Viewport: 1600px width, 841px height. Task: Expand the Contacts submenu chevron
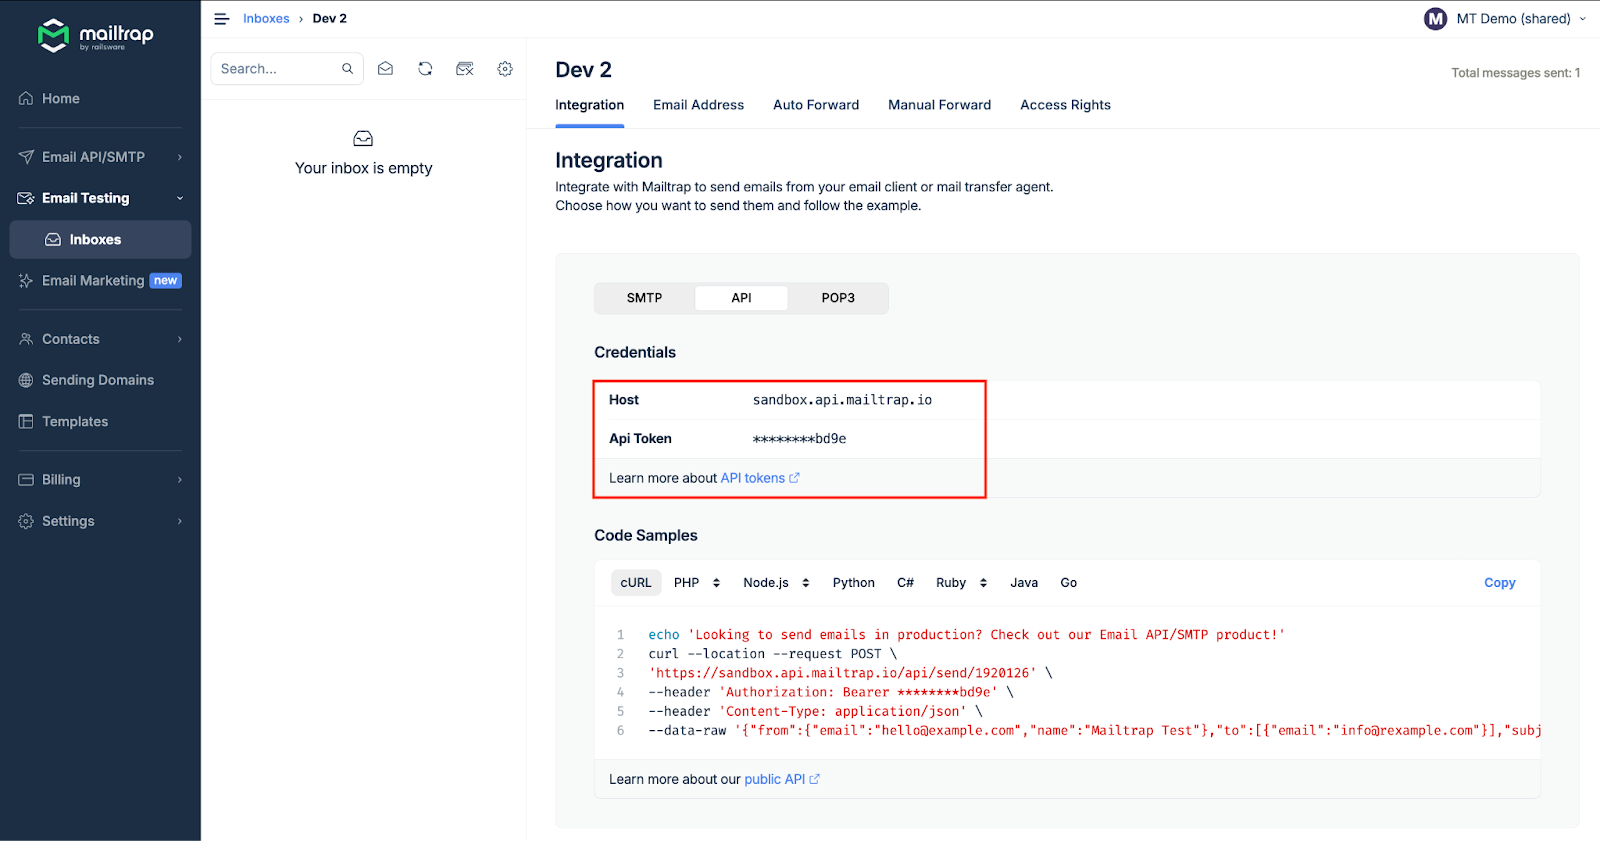coord(180,339)
